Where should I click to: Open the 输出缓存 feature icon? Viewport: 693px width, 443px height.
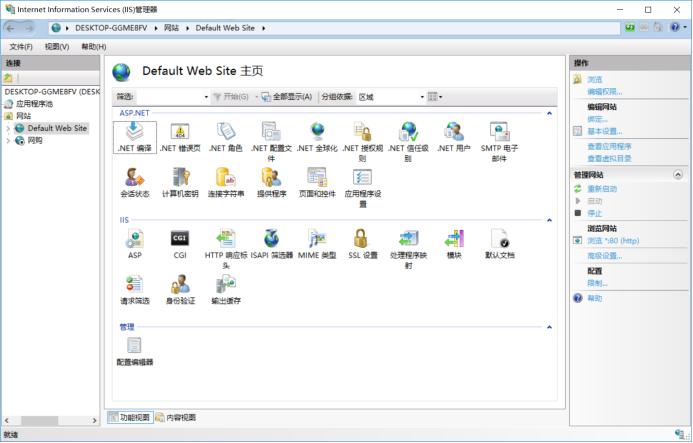coord(226,290)
